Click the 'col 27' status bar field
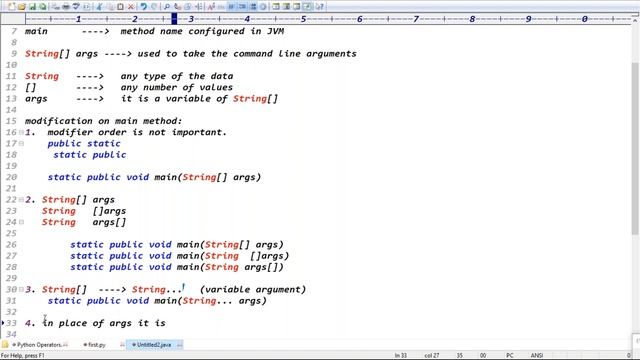 [x=432, y=356]
